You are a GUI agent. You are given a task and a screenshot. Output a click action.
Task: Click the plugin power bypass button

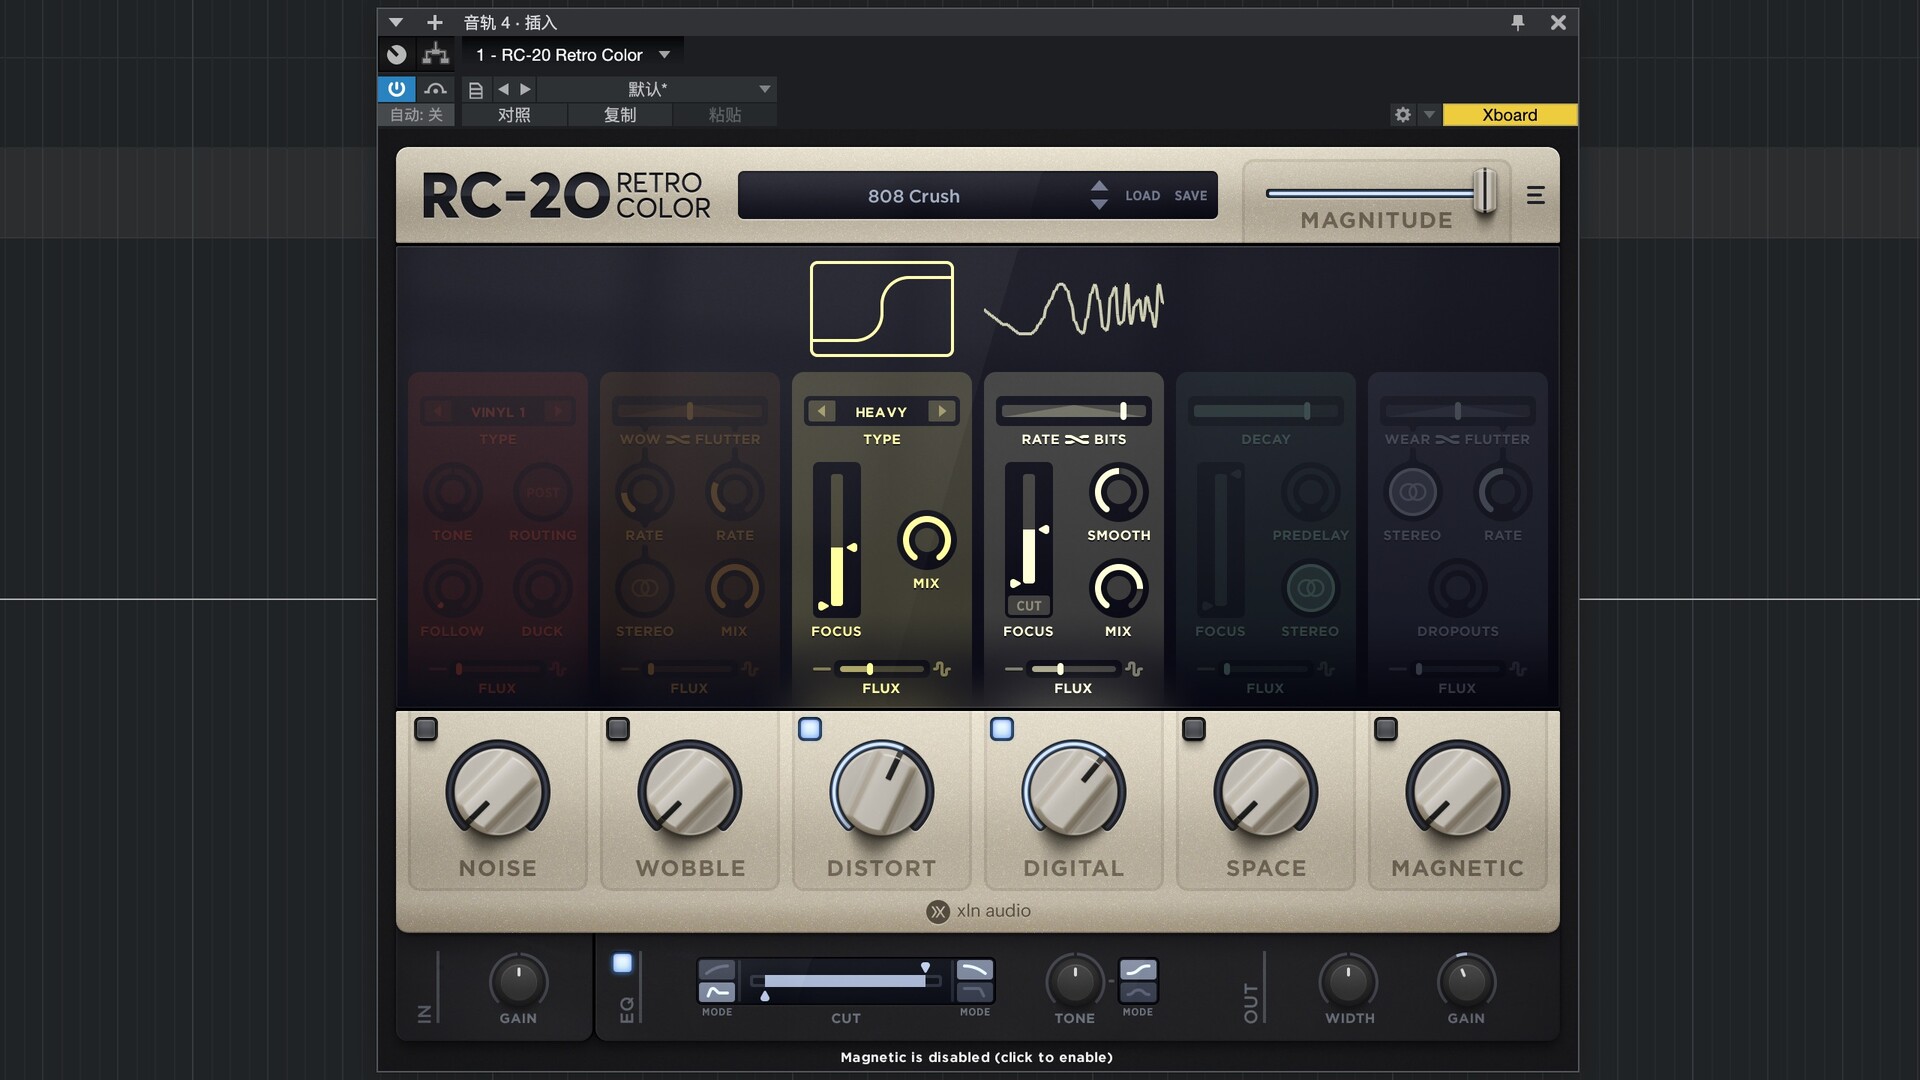[x=396, y=89]
